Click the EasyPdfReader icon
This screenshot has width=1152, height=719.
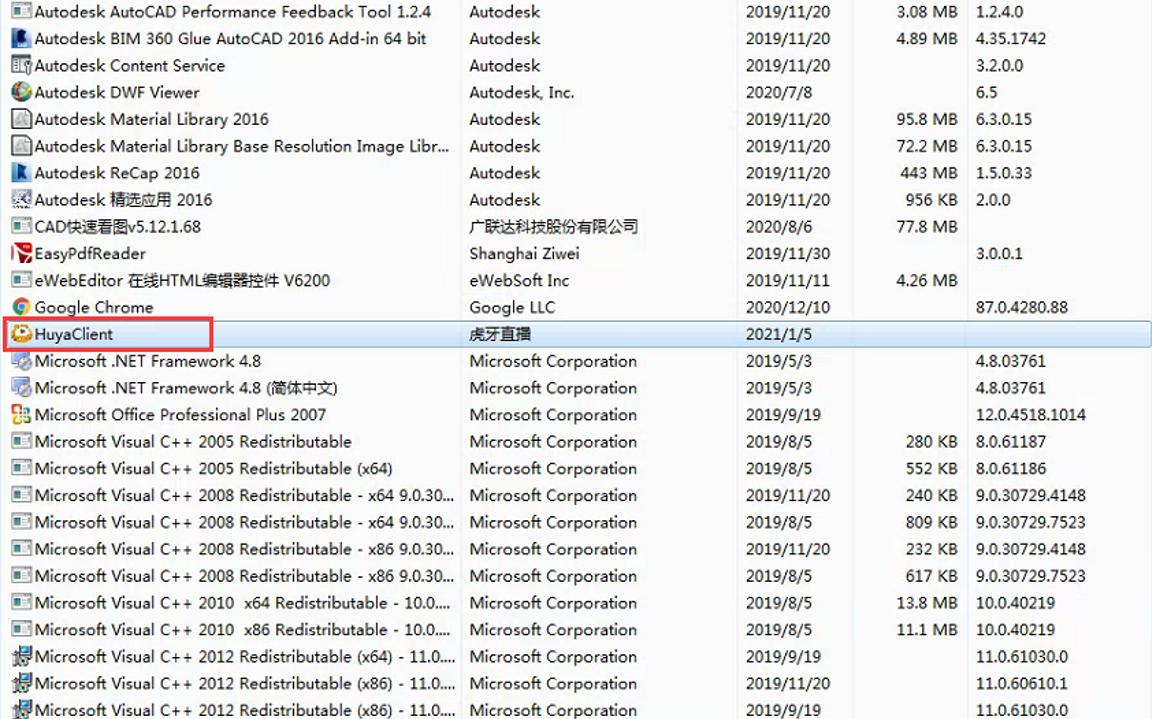pyautogui.click(x=22, y=253)
